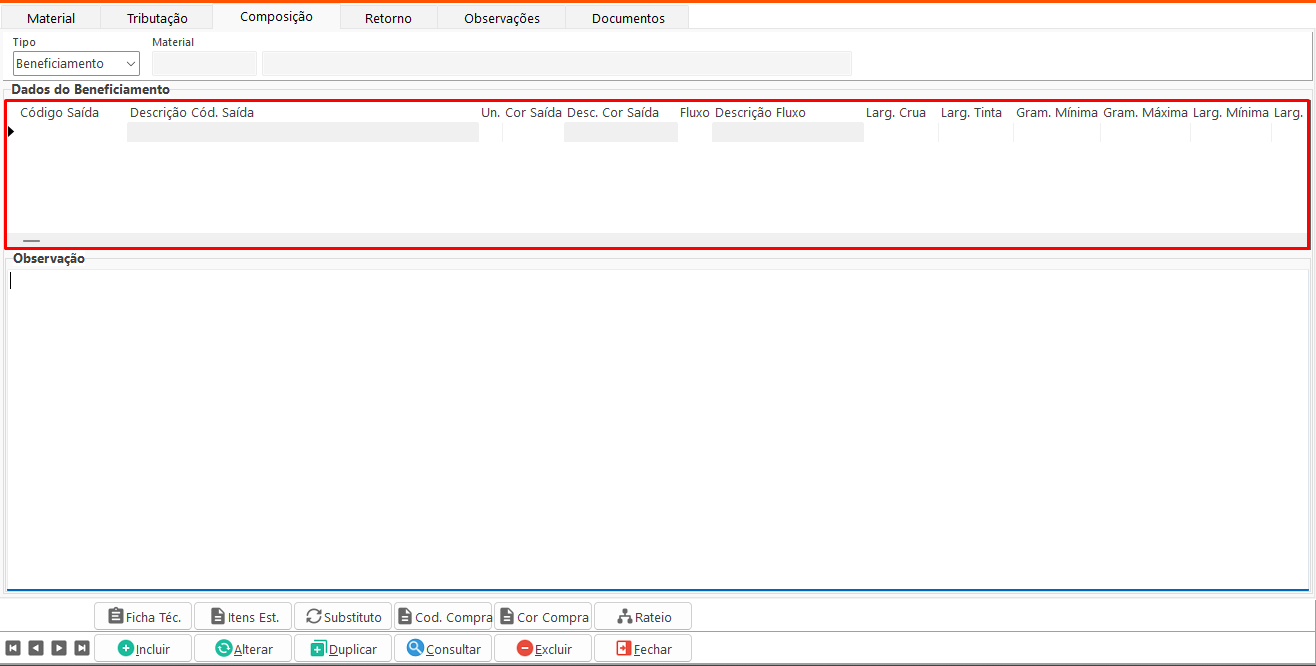Screen dimensions: 1316x666
Task: Select the Documentos tab
Action: pos(628,18)
